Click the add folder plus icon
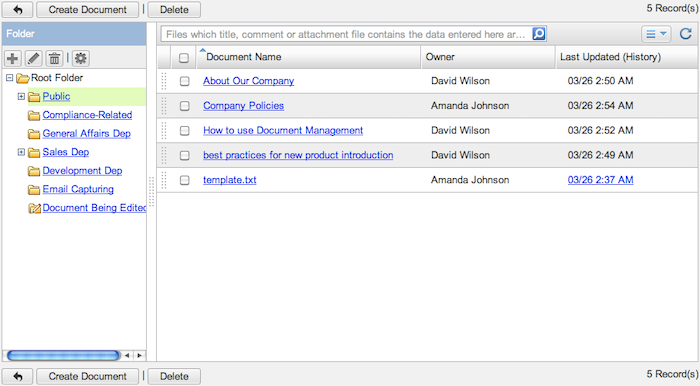The image size is (700, 386). pyautogui.click(x=12, y=58)
